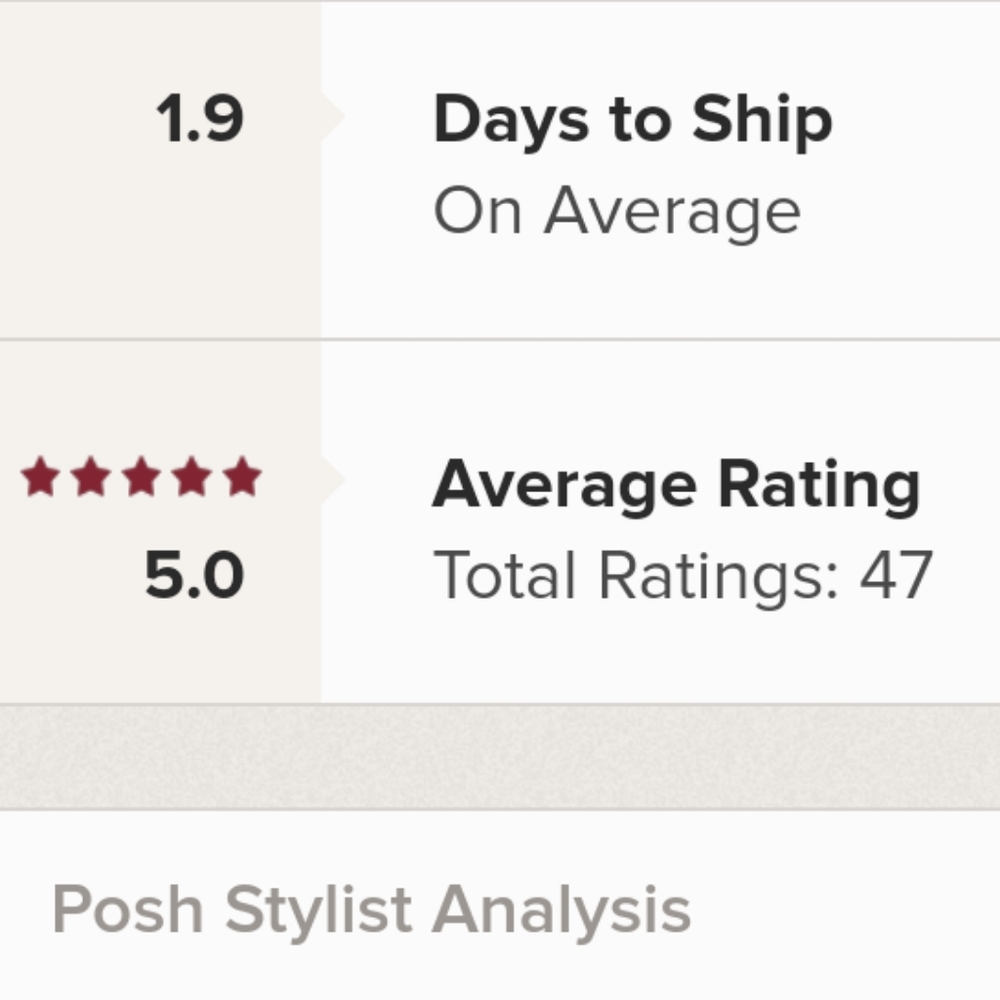Click the fifth and last rating star

(242, 476)
